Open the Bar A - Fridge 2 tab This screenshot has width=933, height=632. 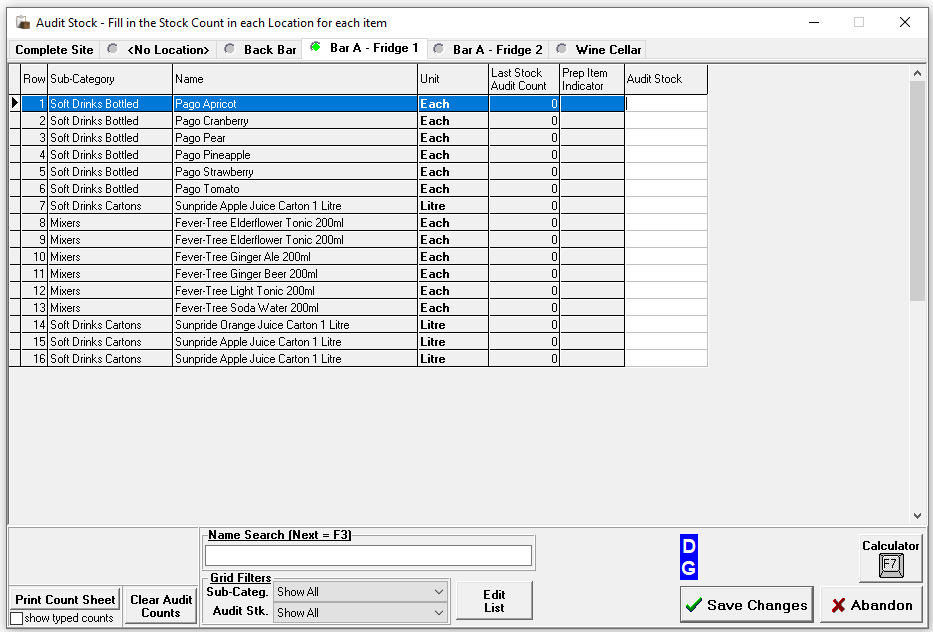click(x=497, y=50)
